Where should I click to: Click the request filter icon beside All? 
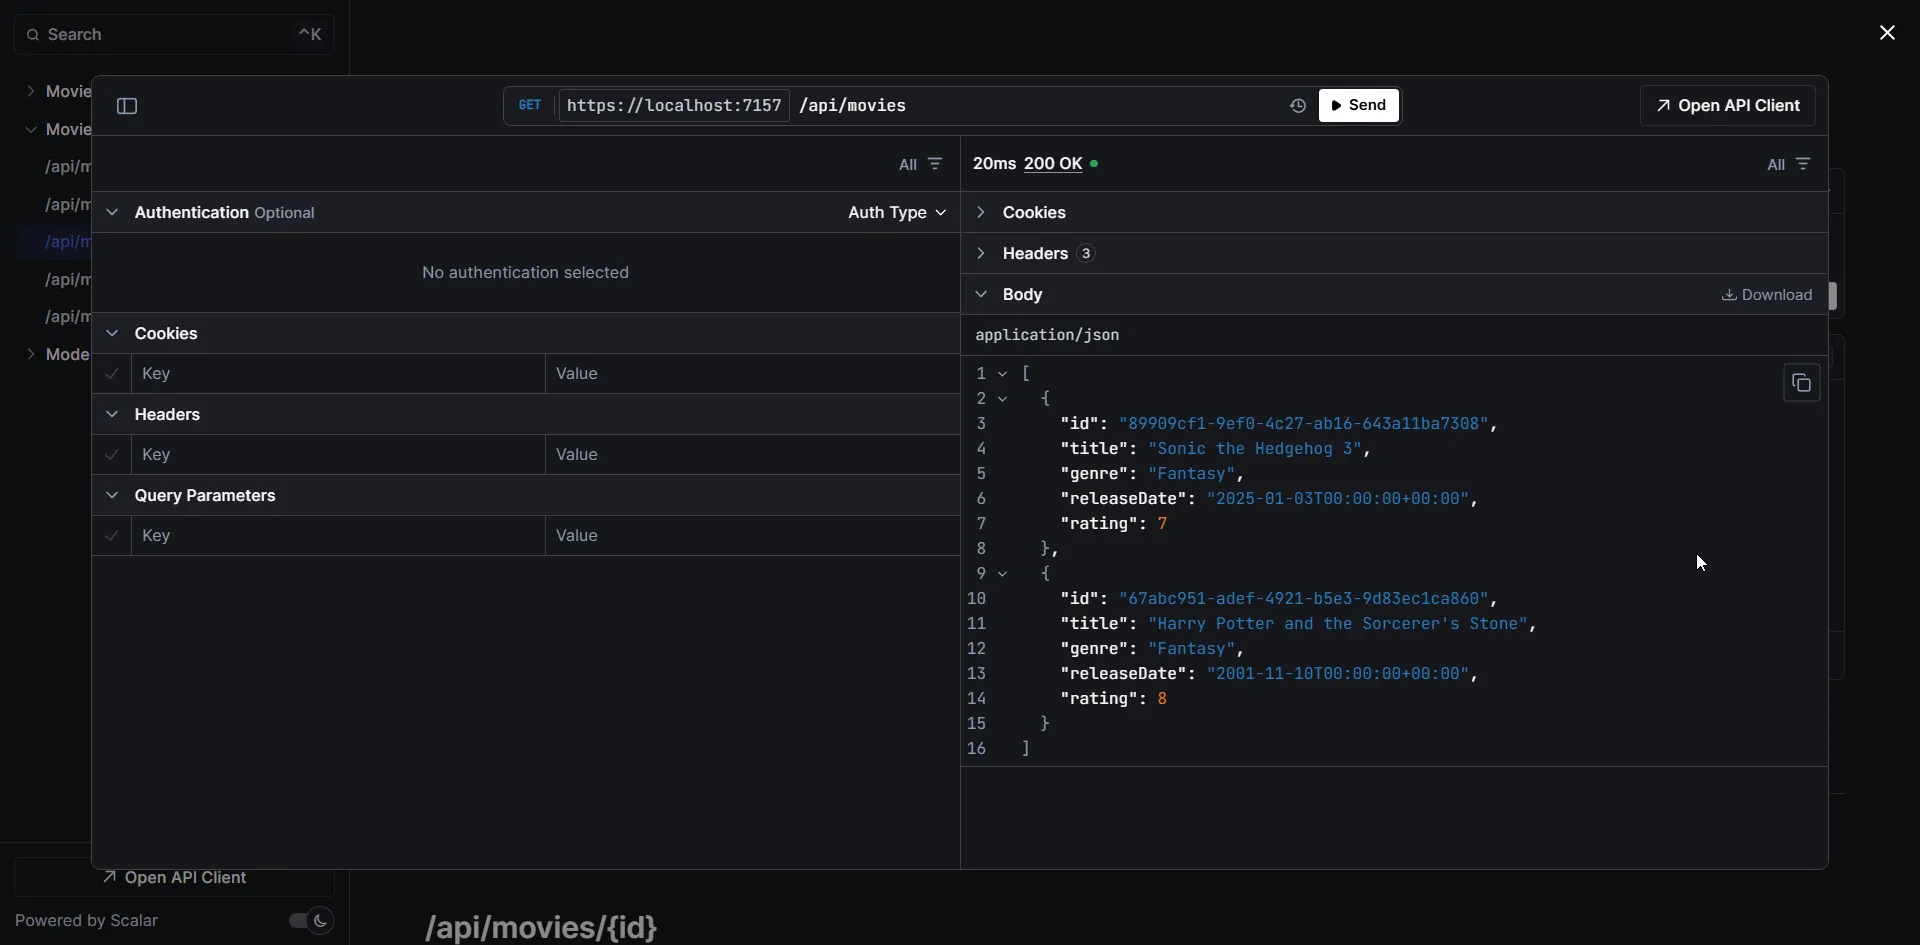coord(935,164)
